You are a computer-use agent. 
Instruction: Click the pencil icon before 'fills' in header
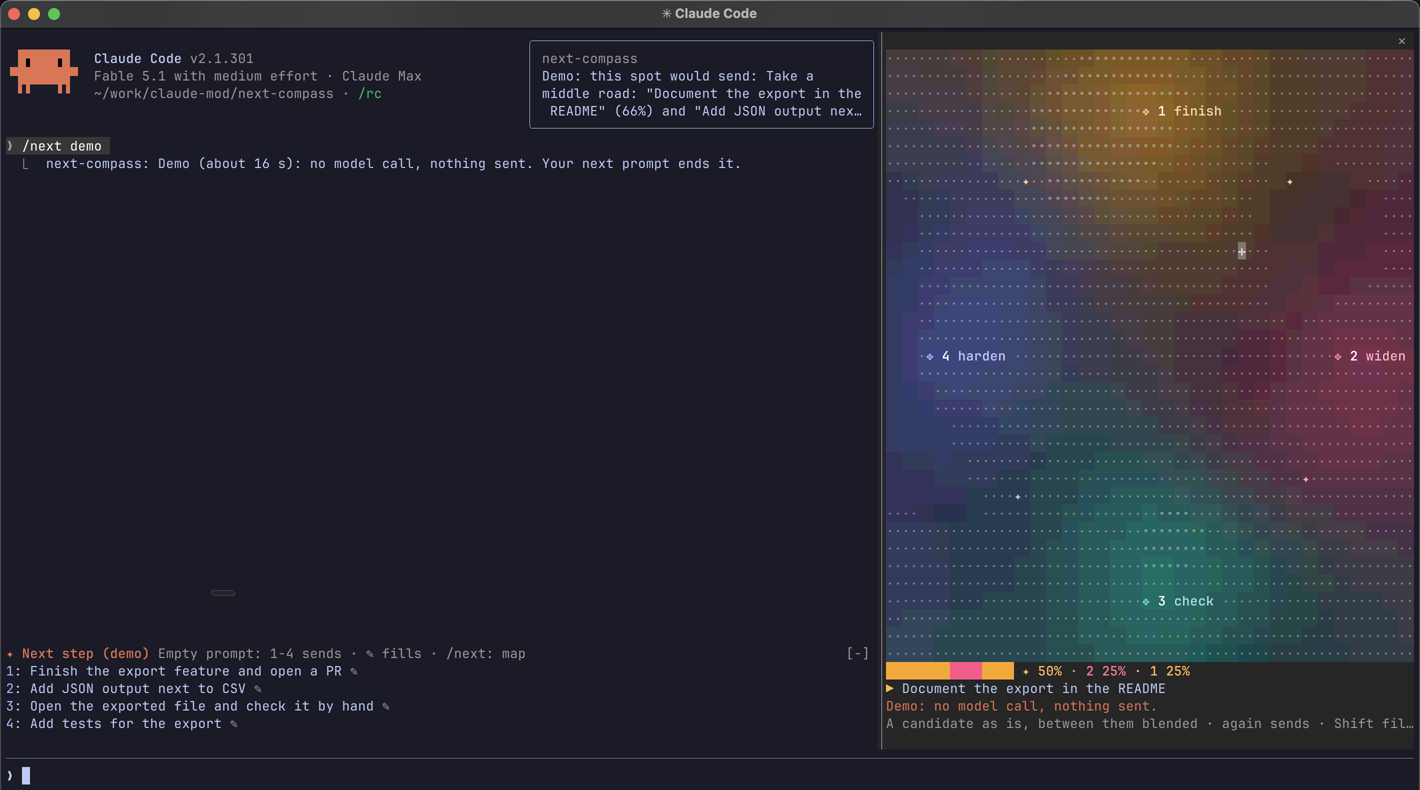pos(370,654)
